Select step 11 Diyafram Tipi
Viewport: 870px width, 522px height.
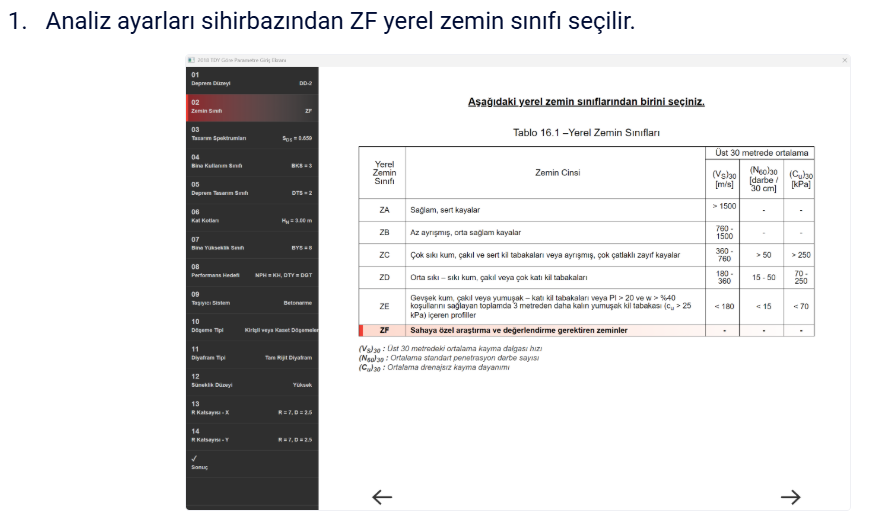point(251,353)
